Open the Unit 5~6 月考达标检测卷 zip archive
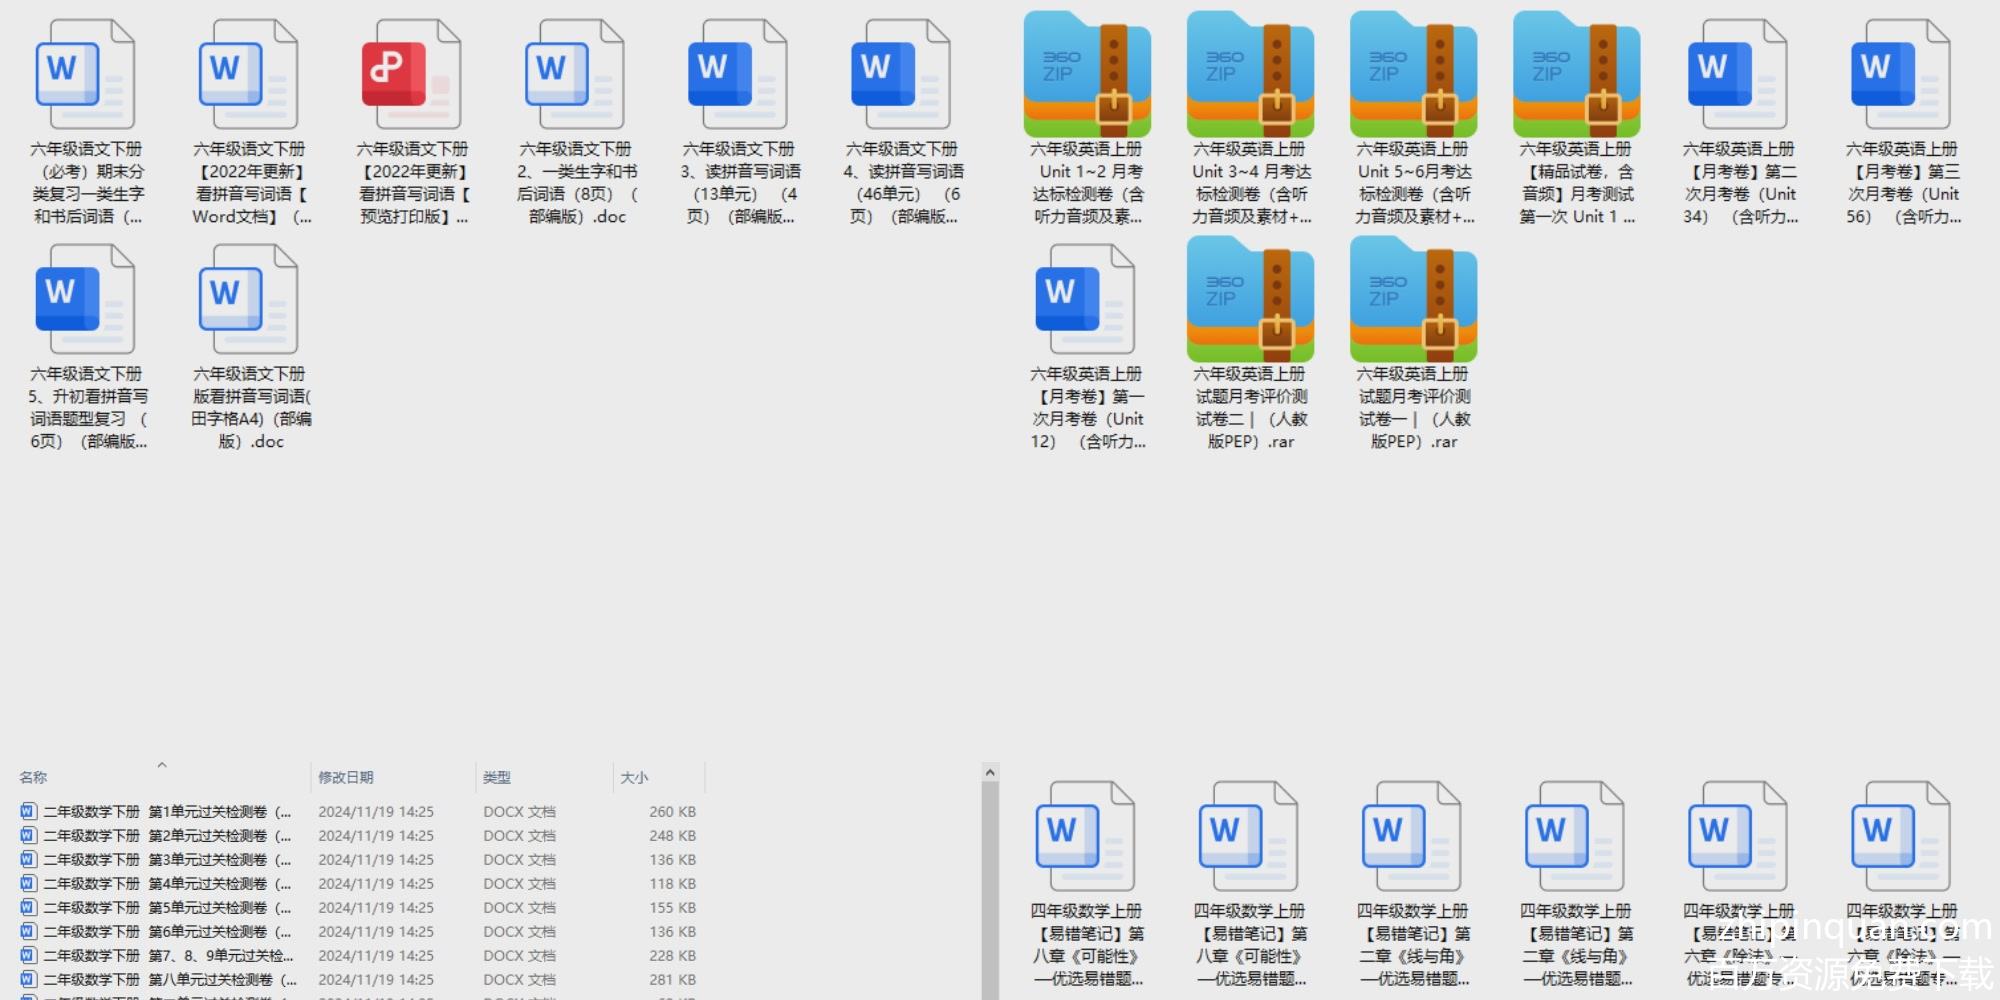2000x1000 pixels. (1413, 77)
